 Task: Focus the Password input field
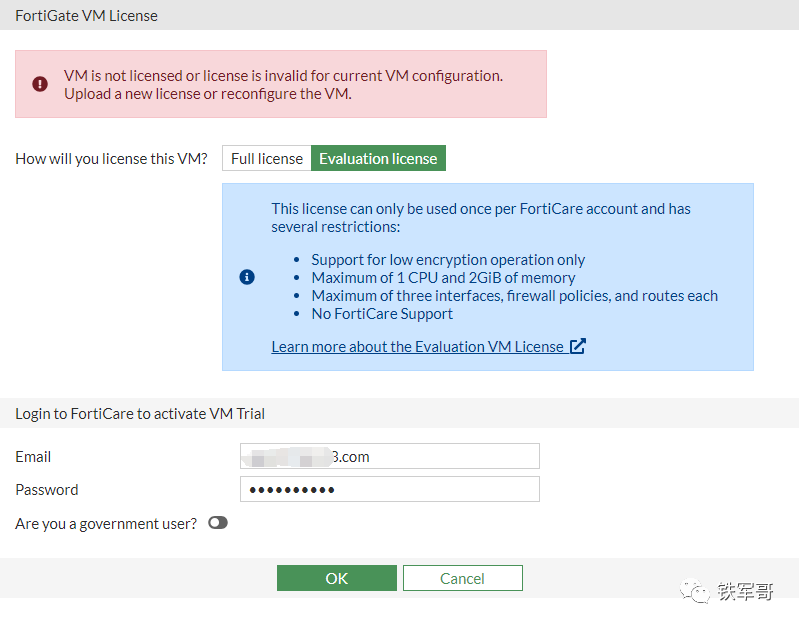pyautogui.click(x=390, y=489)
